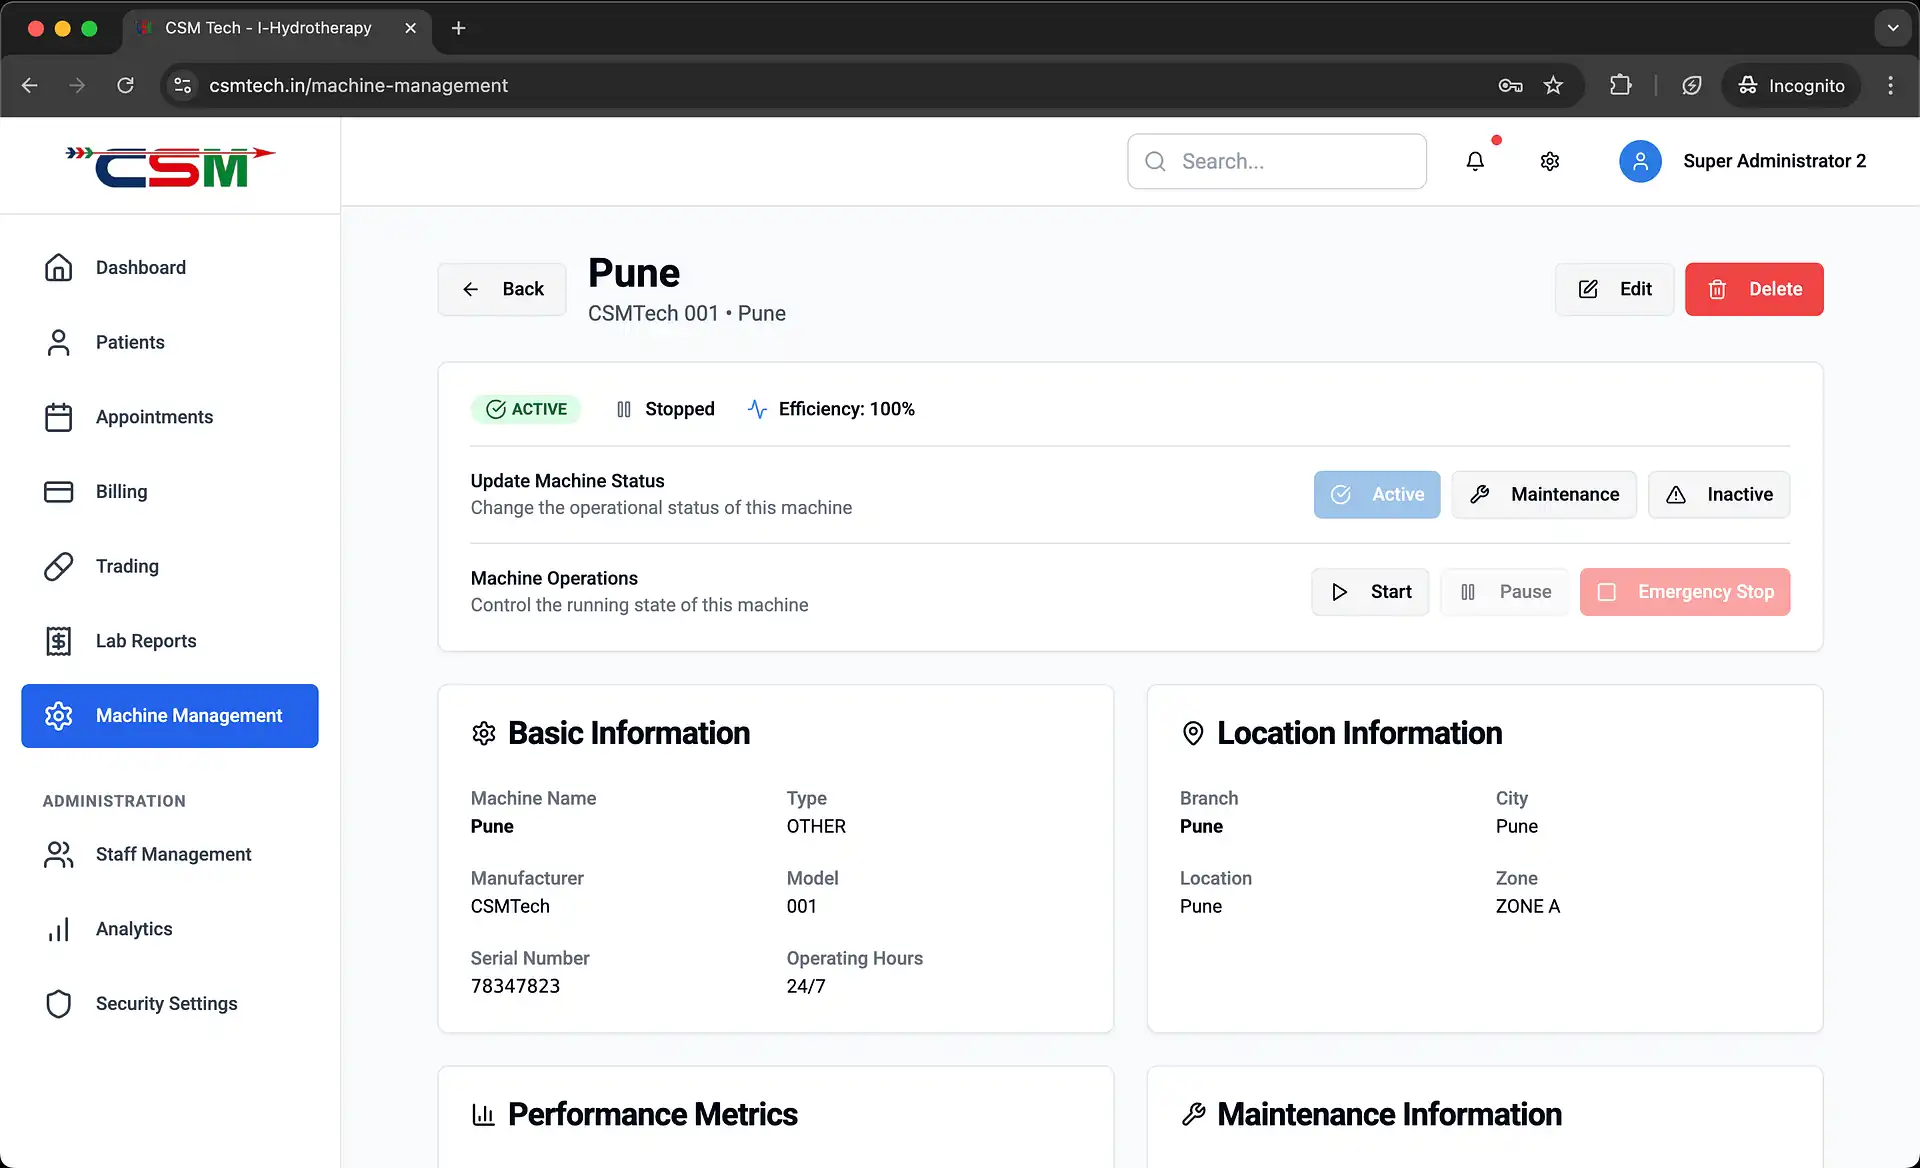Viewport: 1920px width, 1168px height.
Task: Click the Staff Management people icon
Action: pos(59,854)
